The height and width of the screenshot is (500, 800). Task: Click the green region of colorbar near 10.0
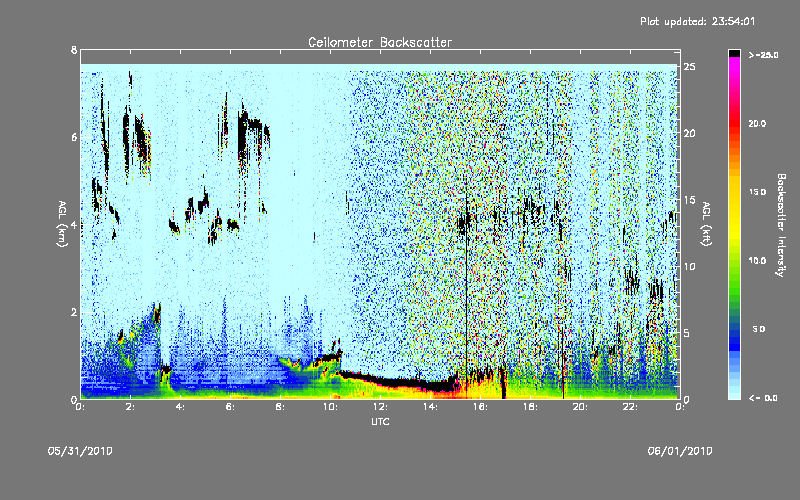point(734,261)
